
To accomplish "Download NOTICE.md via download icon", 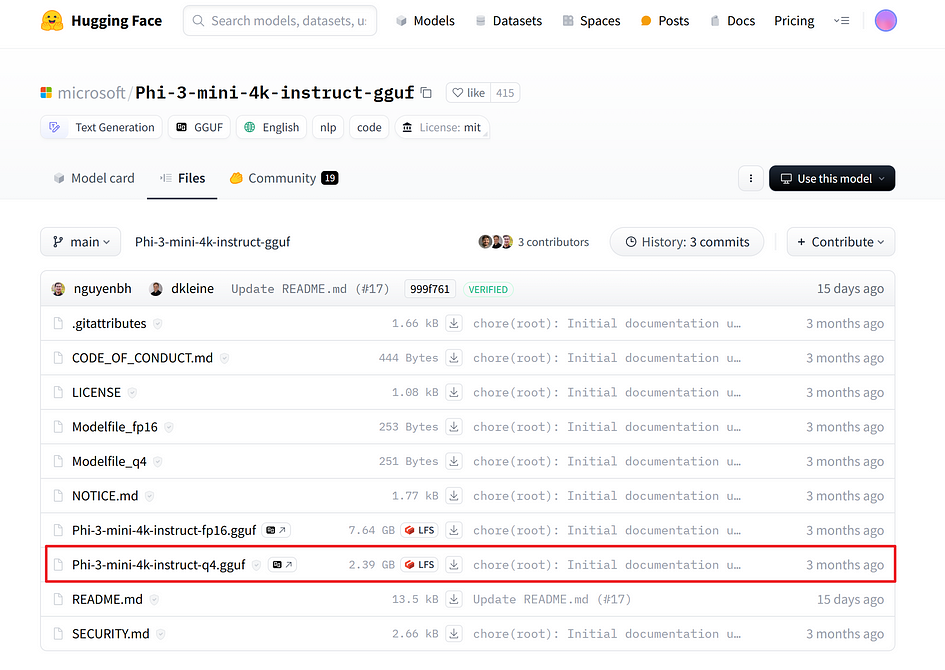I will pyautogui.click(x=454, y=495).
